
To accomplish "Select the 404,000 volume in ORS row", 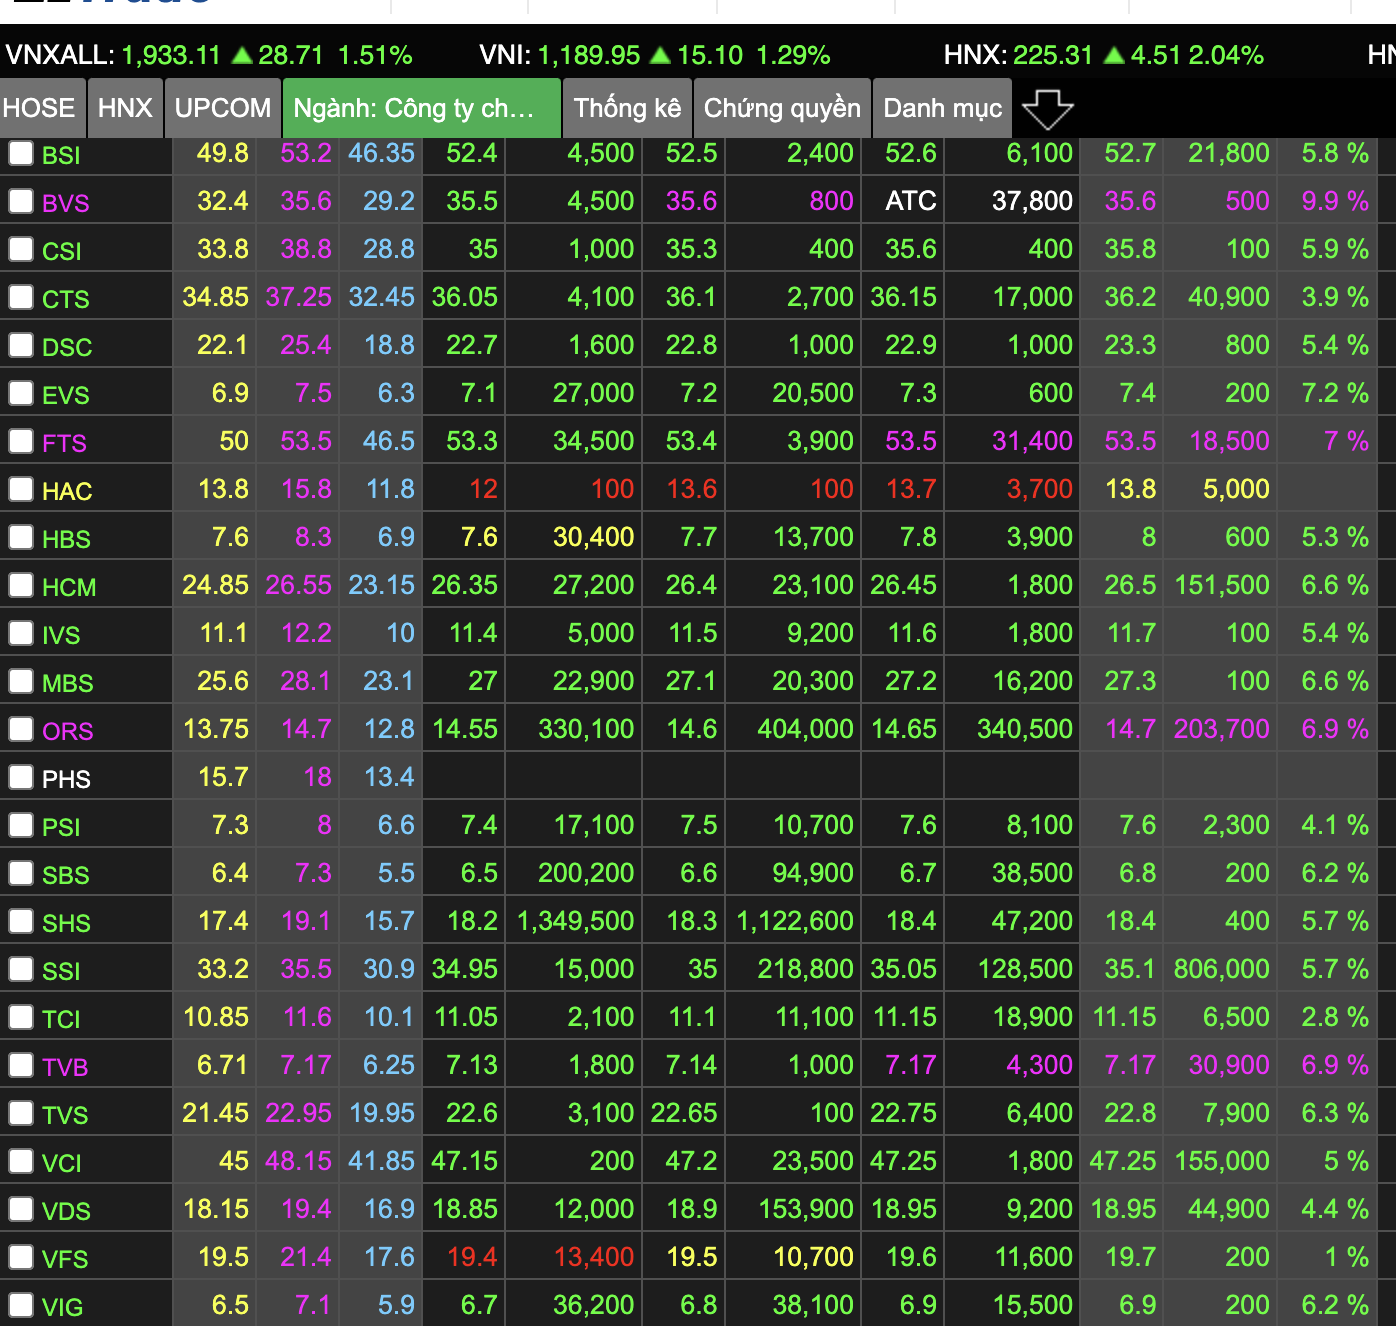I will (806, 729).
